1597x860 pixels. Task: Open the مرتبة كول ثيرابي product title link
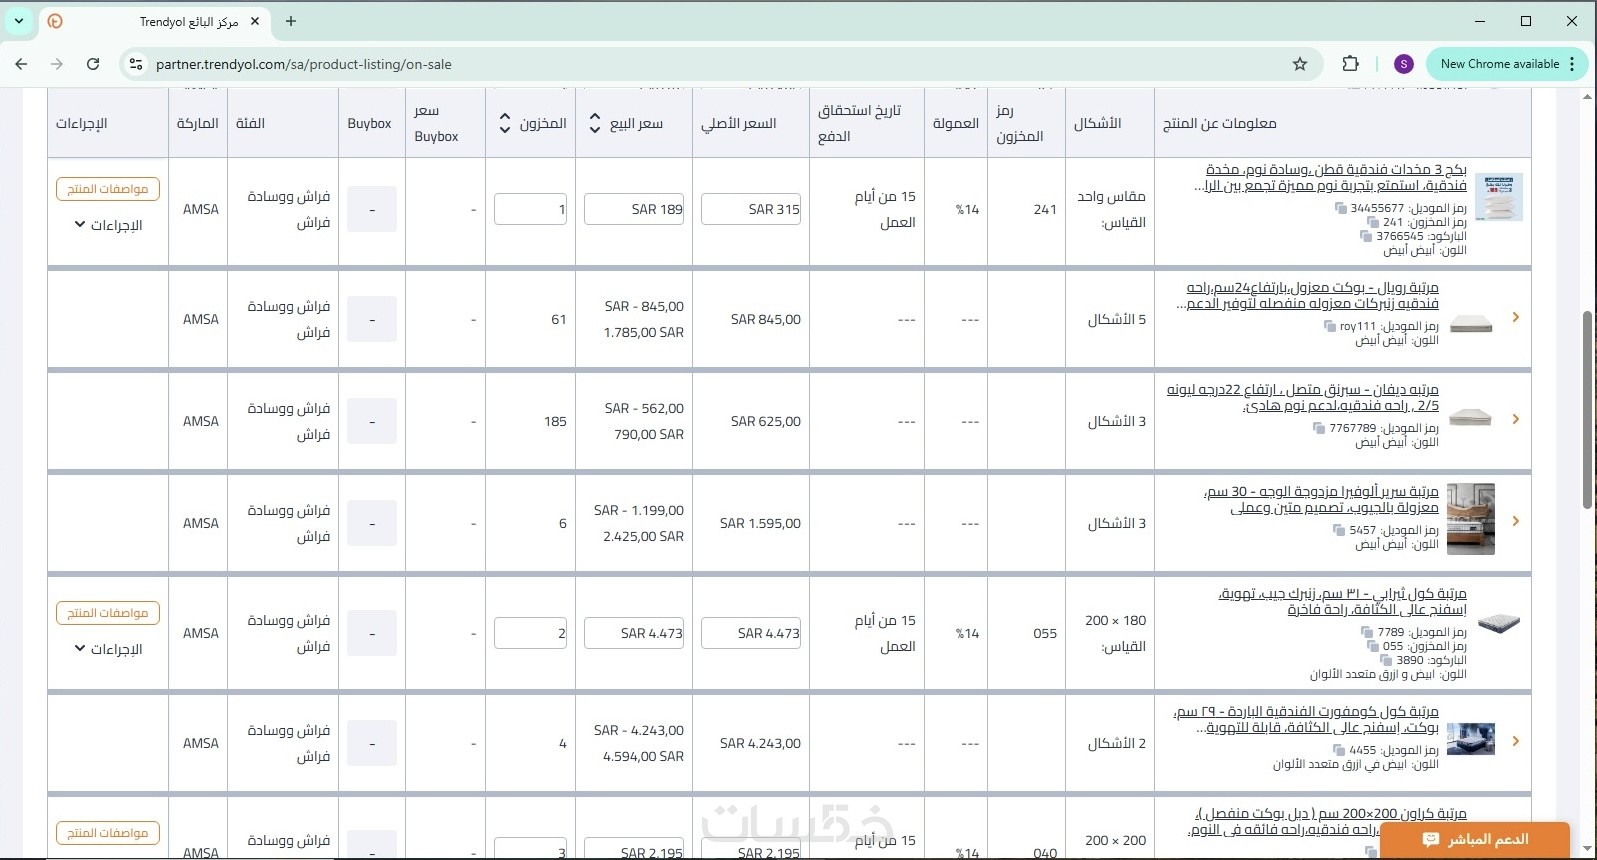(x=1343, y=601)
